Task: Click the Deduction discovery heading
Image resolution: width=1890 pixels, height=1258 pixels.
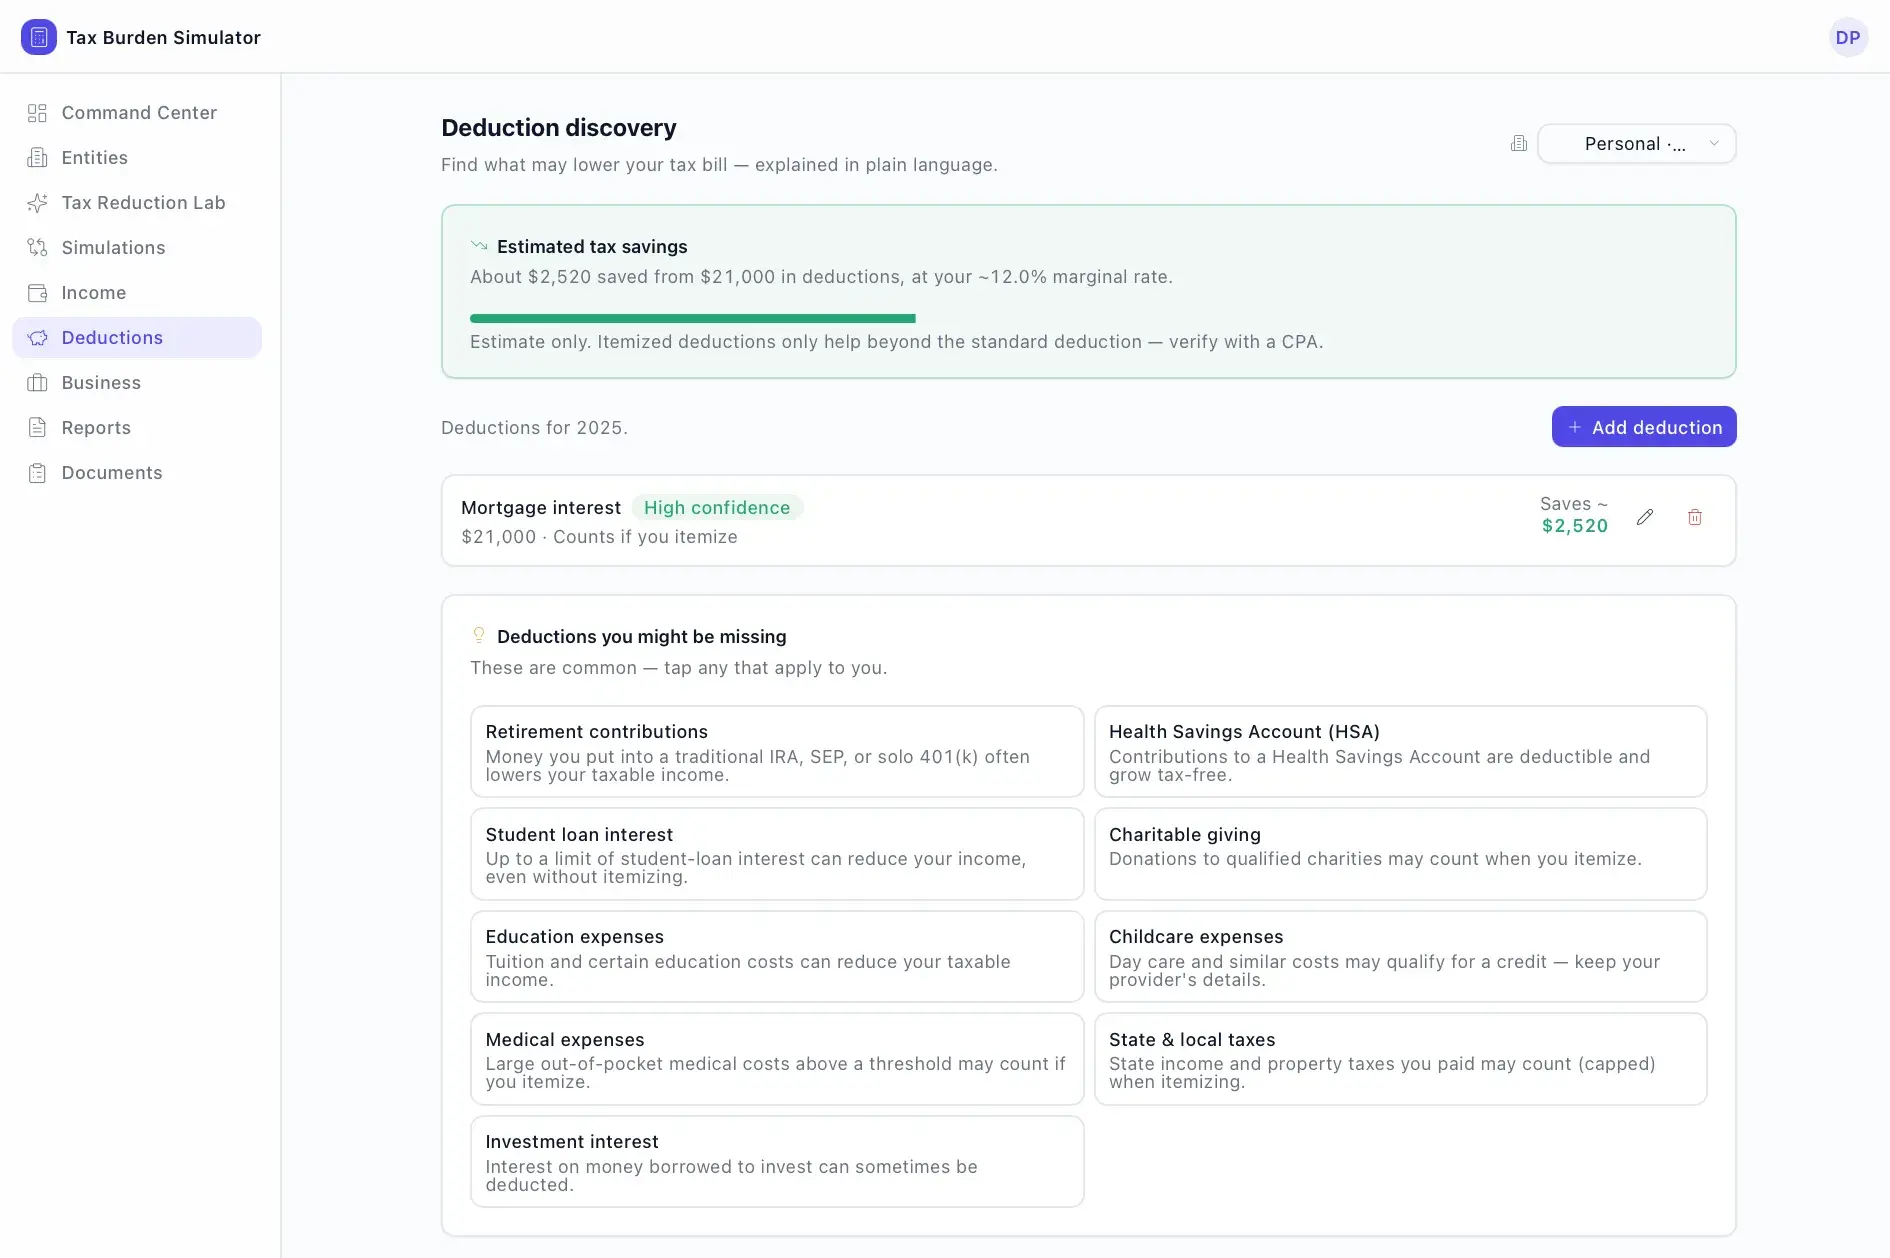Action: click(559, 128)
